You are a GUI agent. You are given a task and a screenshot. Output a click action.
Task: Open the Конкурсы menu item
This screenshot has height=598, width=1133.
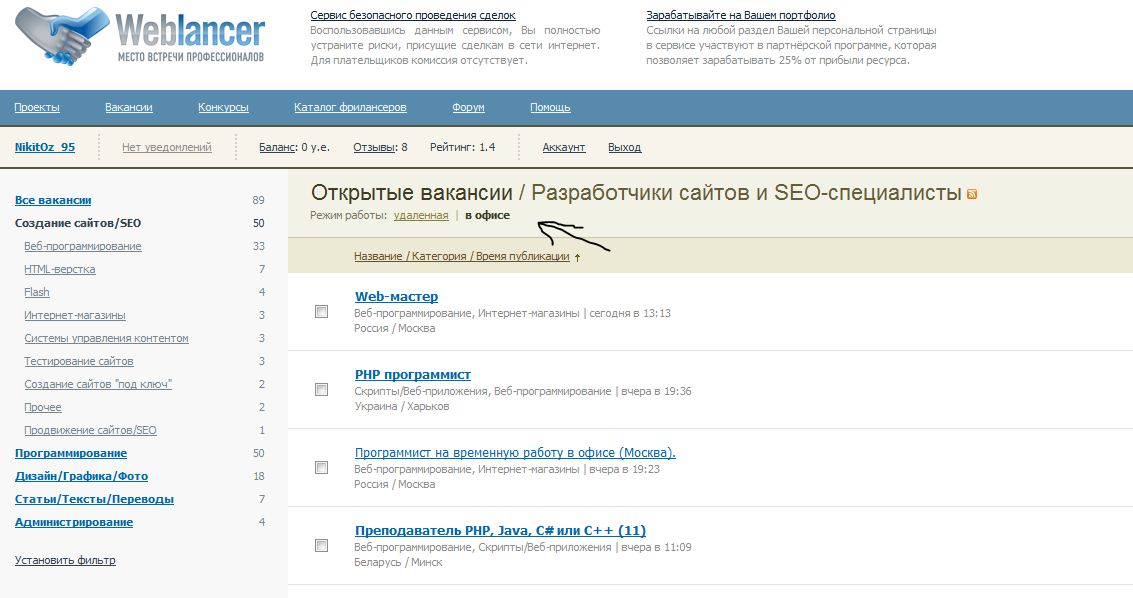[223, 107]
